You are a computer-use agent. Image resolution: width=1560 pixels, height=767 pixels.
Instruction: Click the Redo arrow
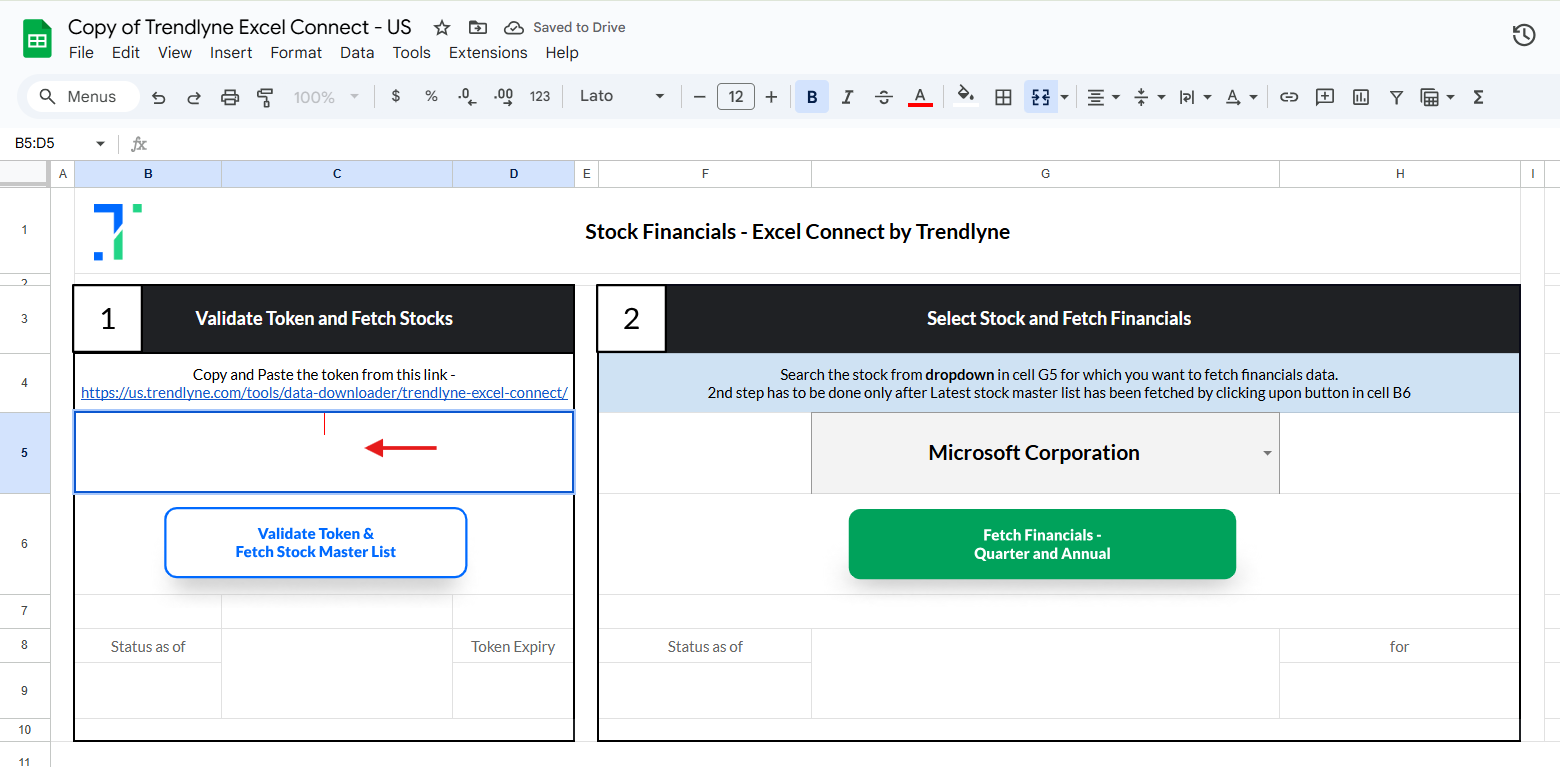[194, 97]
